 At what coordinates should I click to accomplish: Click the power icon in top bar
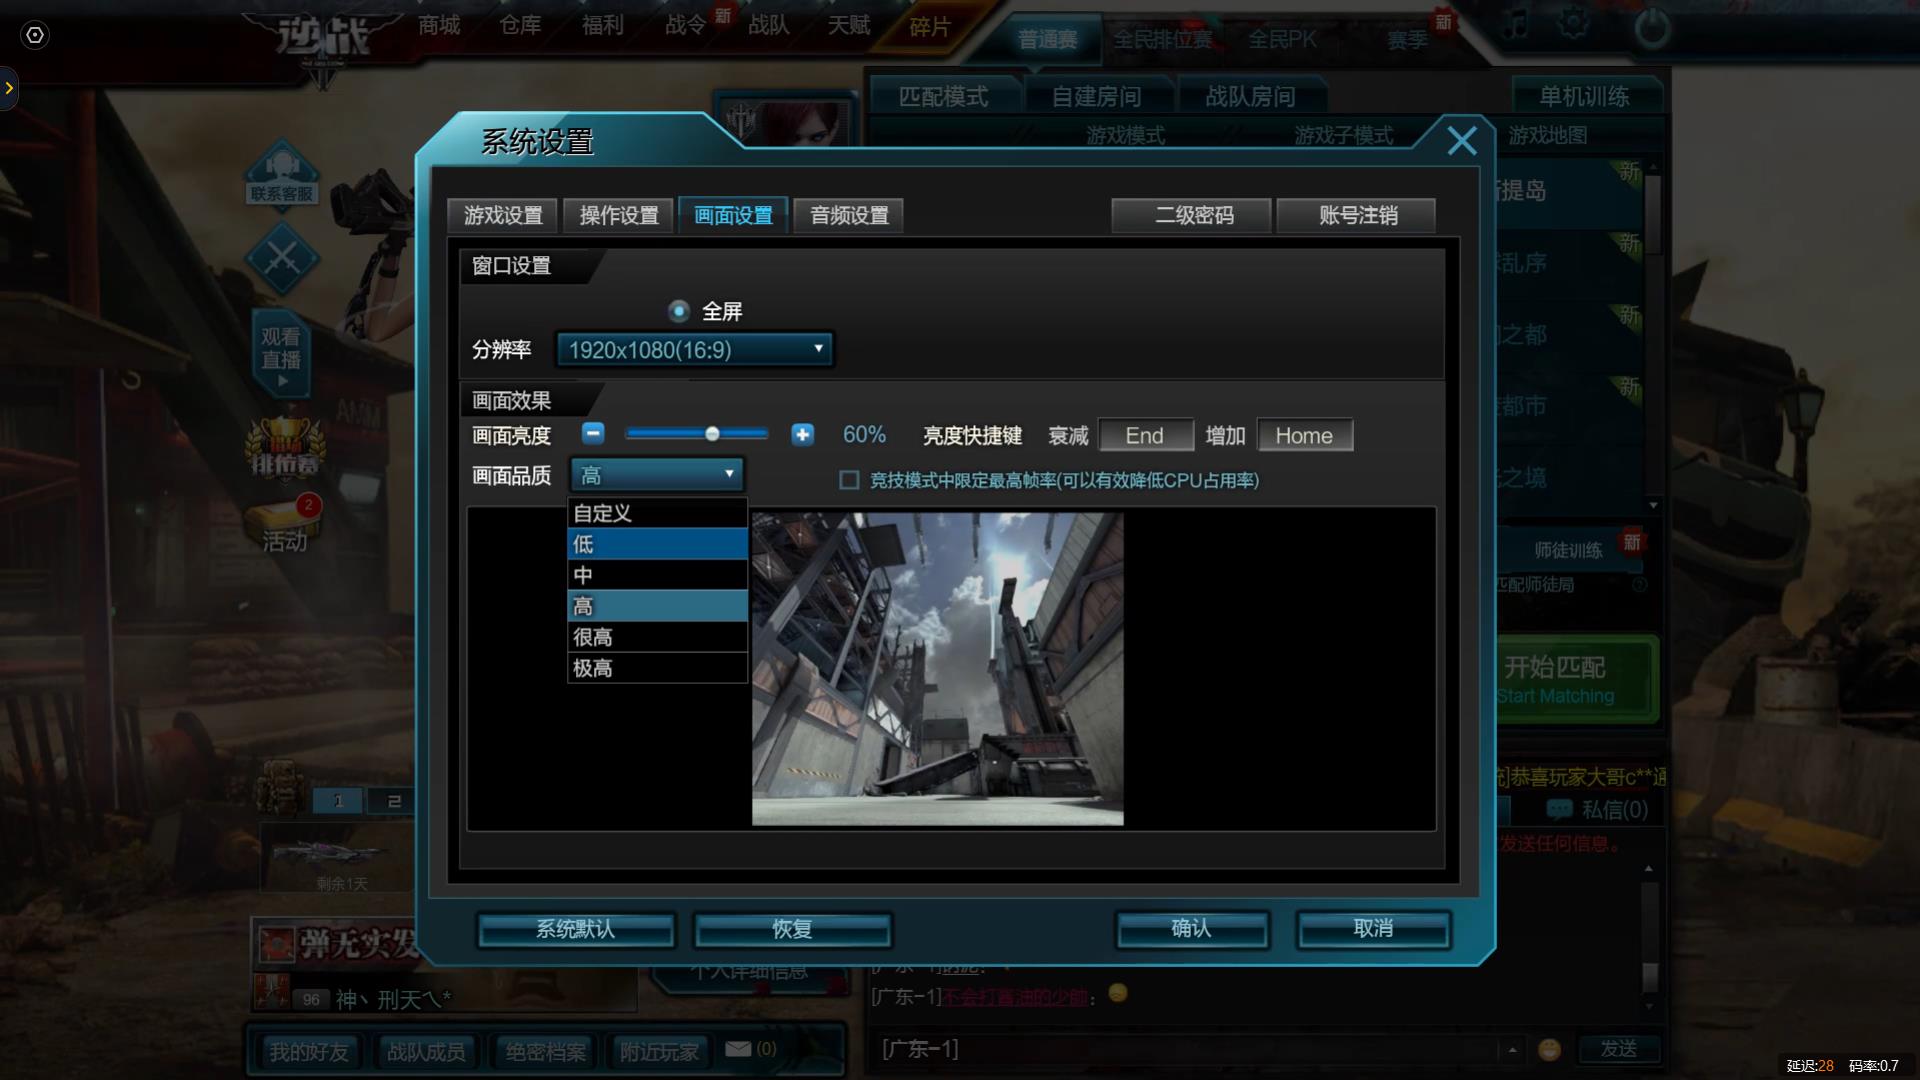1651,28
